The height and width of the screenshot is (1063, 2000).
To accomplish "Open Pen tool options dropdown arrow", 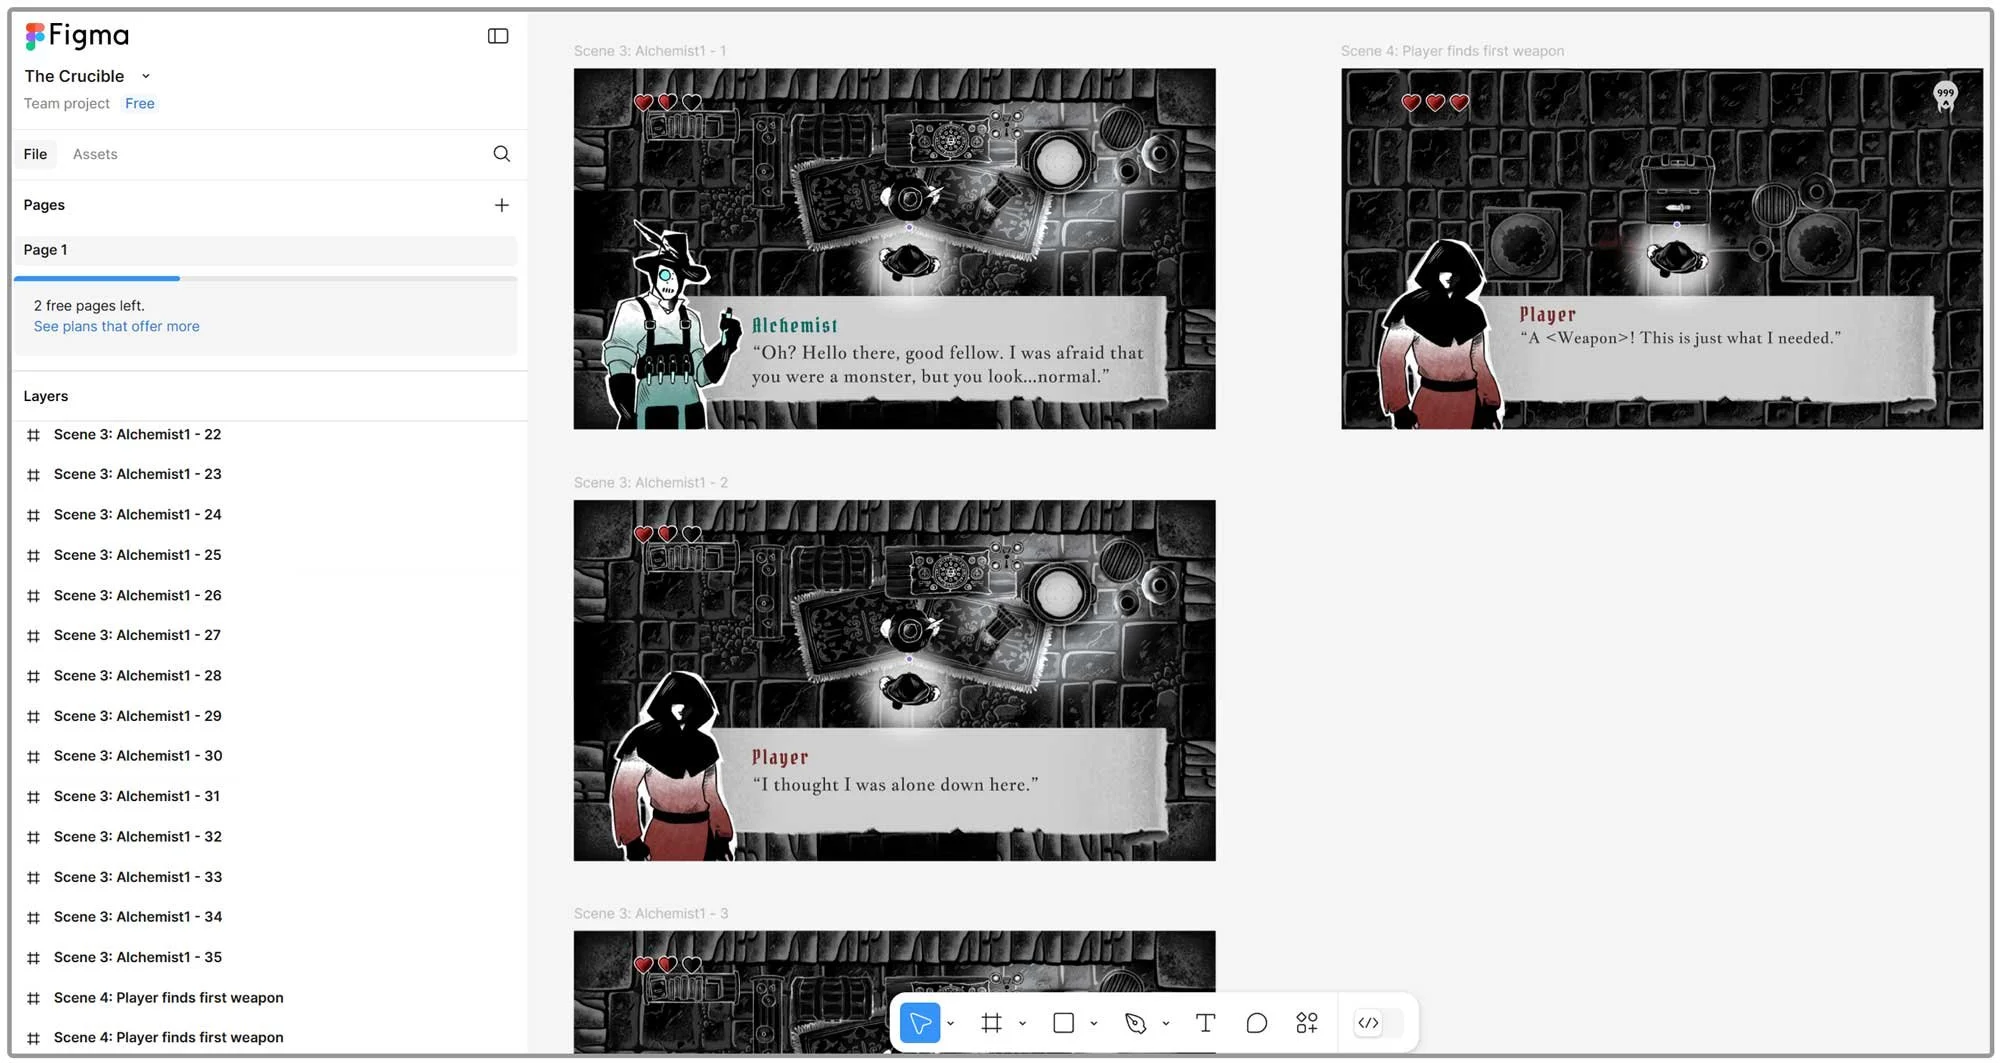I will coord(1166,1023).
